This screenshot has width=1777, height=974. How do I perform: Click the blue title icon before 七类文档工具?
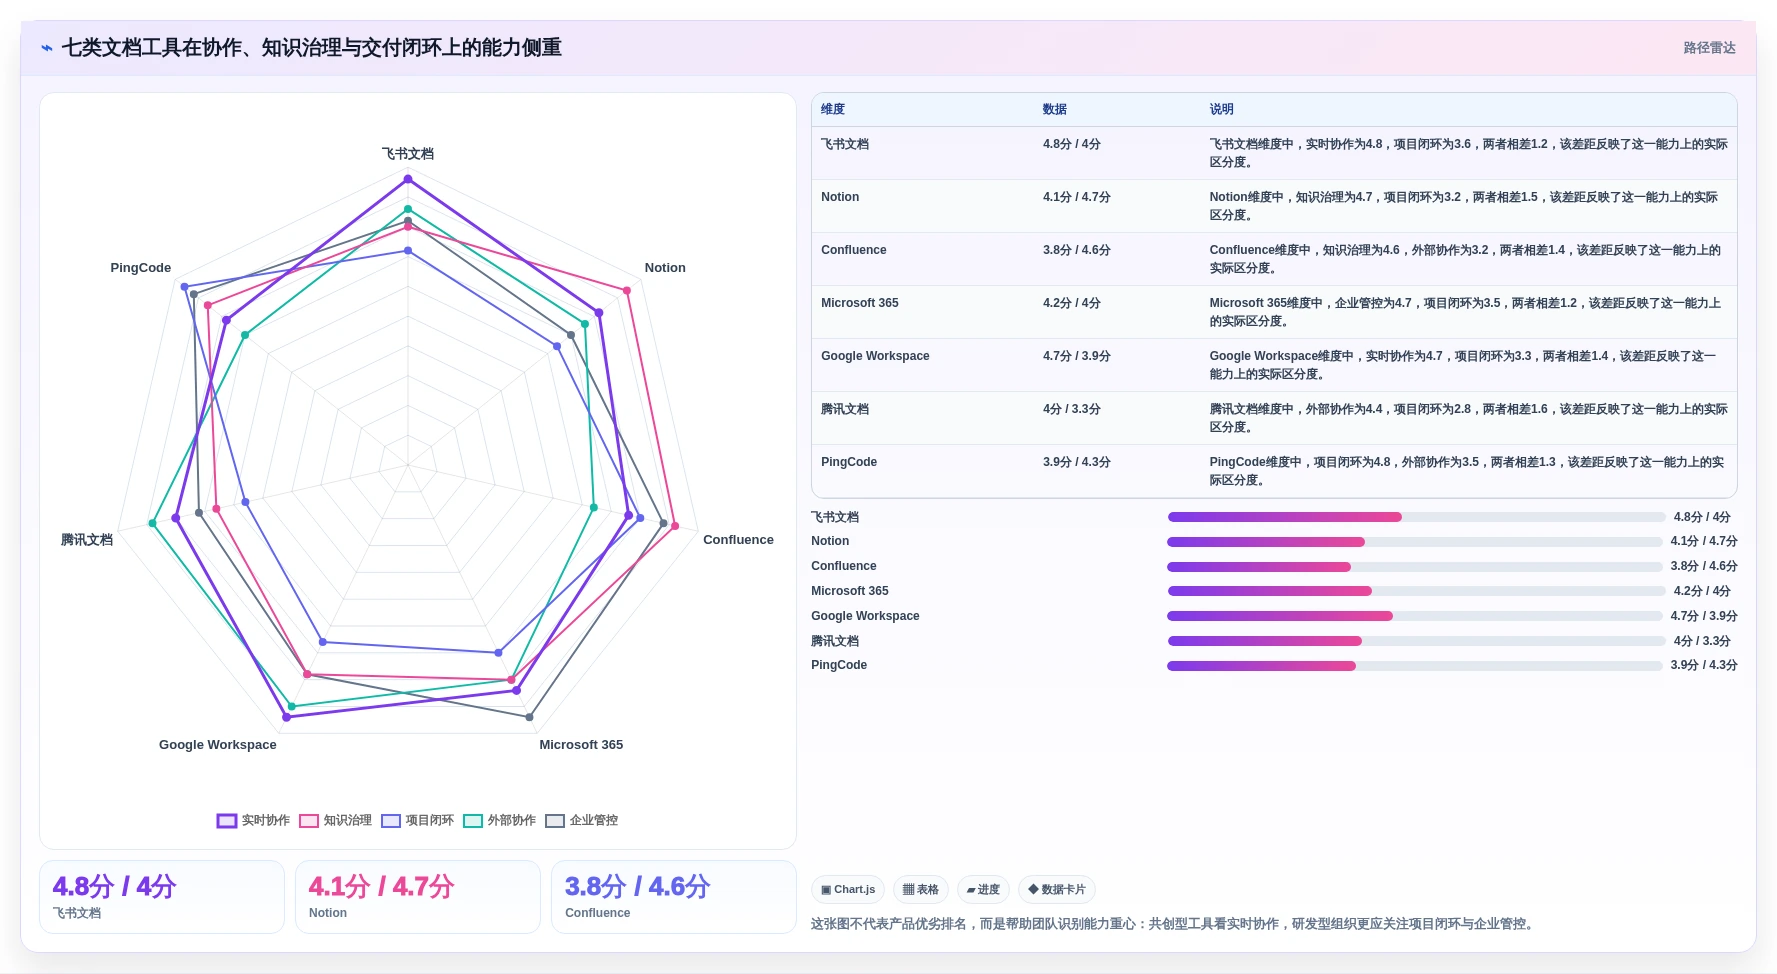tap(47, 48)
